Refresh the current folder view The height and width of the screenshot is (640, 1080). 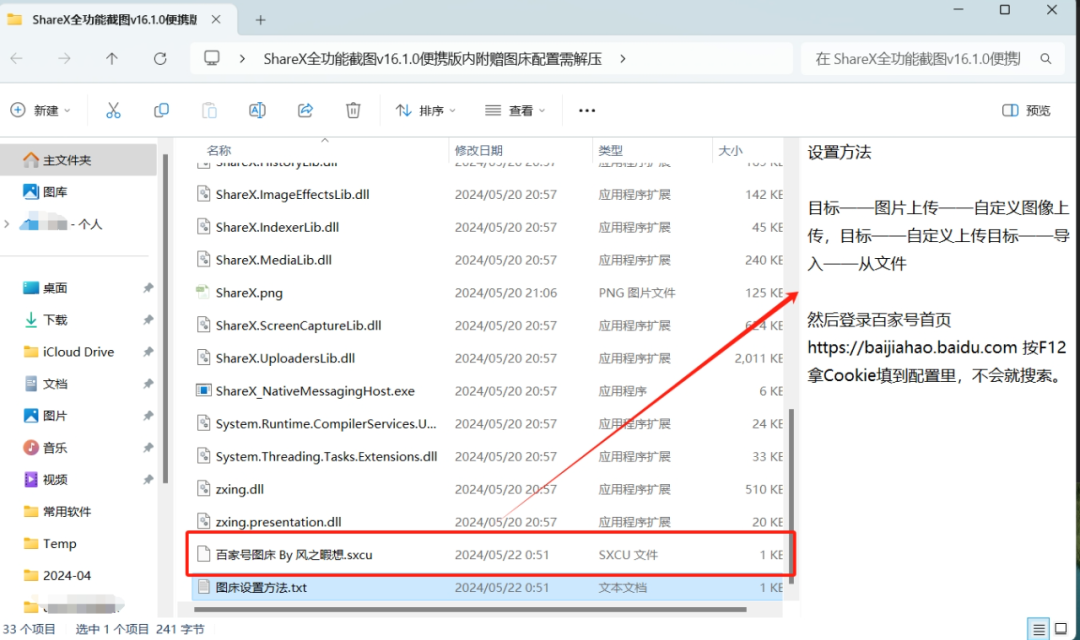[160, 59]
